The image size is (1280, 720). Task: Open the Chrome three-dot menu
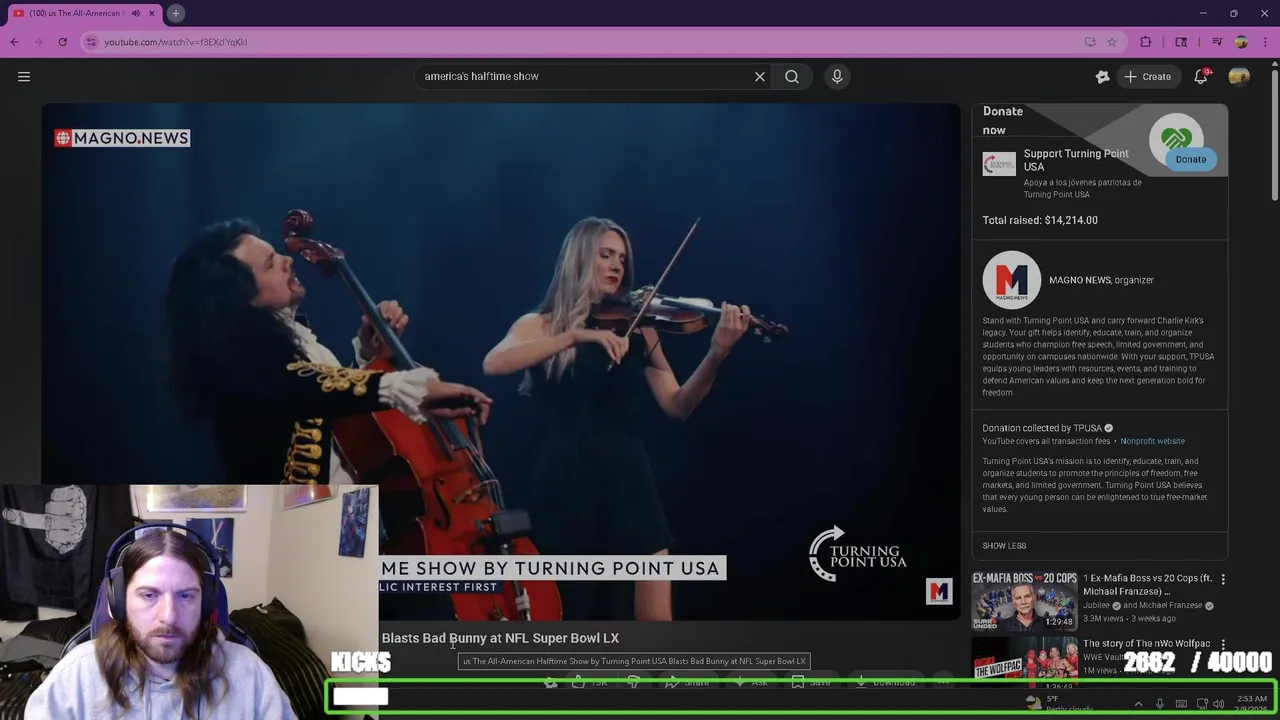[x=1265, y=42]
